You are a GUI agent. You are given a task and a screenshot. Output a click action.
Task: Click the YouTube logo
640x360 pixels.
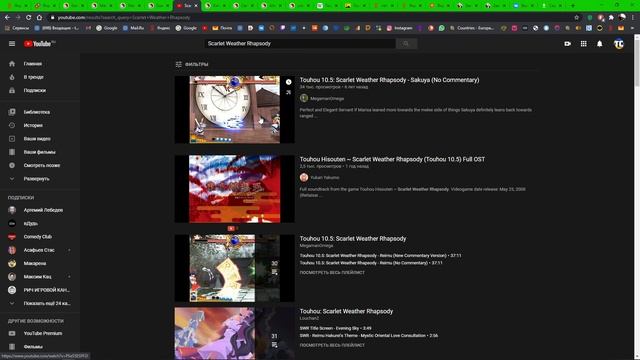(38, 44)
